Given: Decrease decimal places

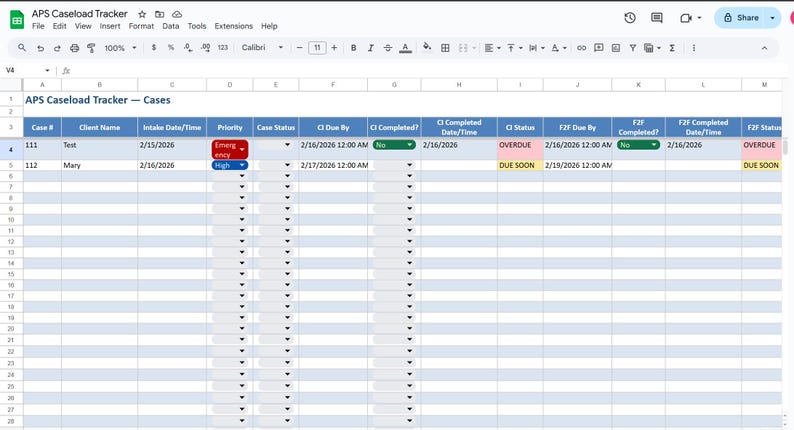Looking at the screenshot, I should 188,48.
